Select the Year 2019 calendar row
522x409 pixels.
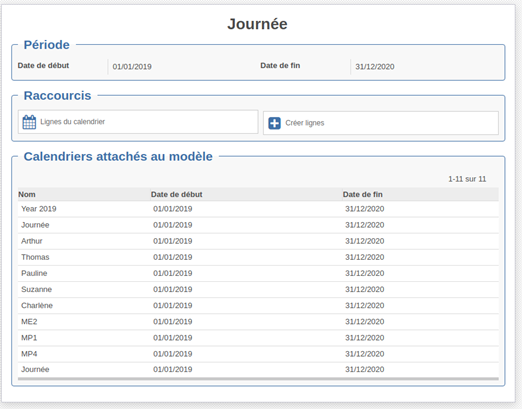pos(258,209)
